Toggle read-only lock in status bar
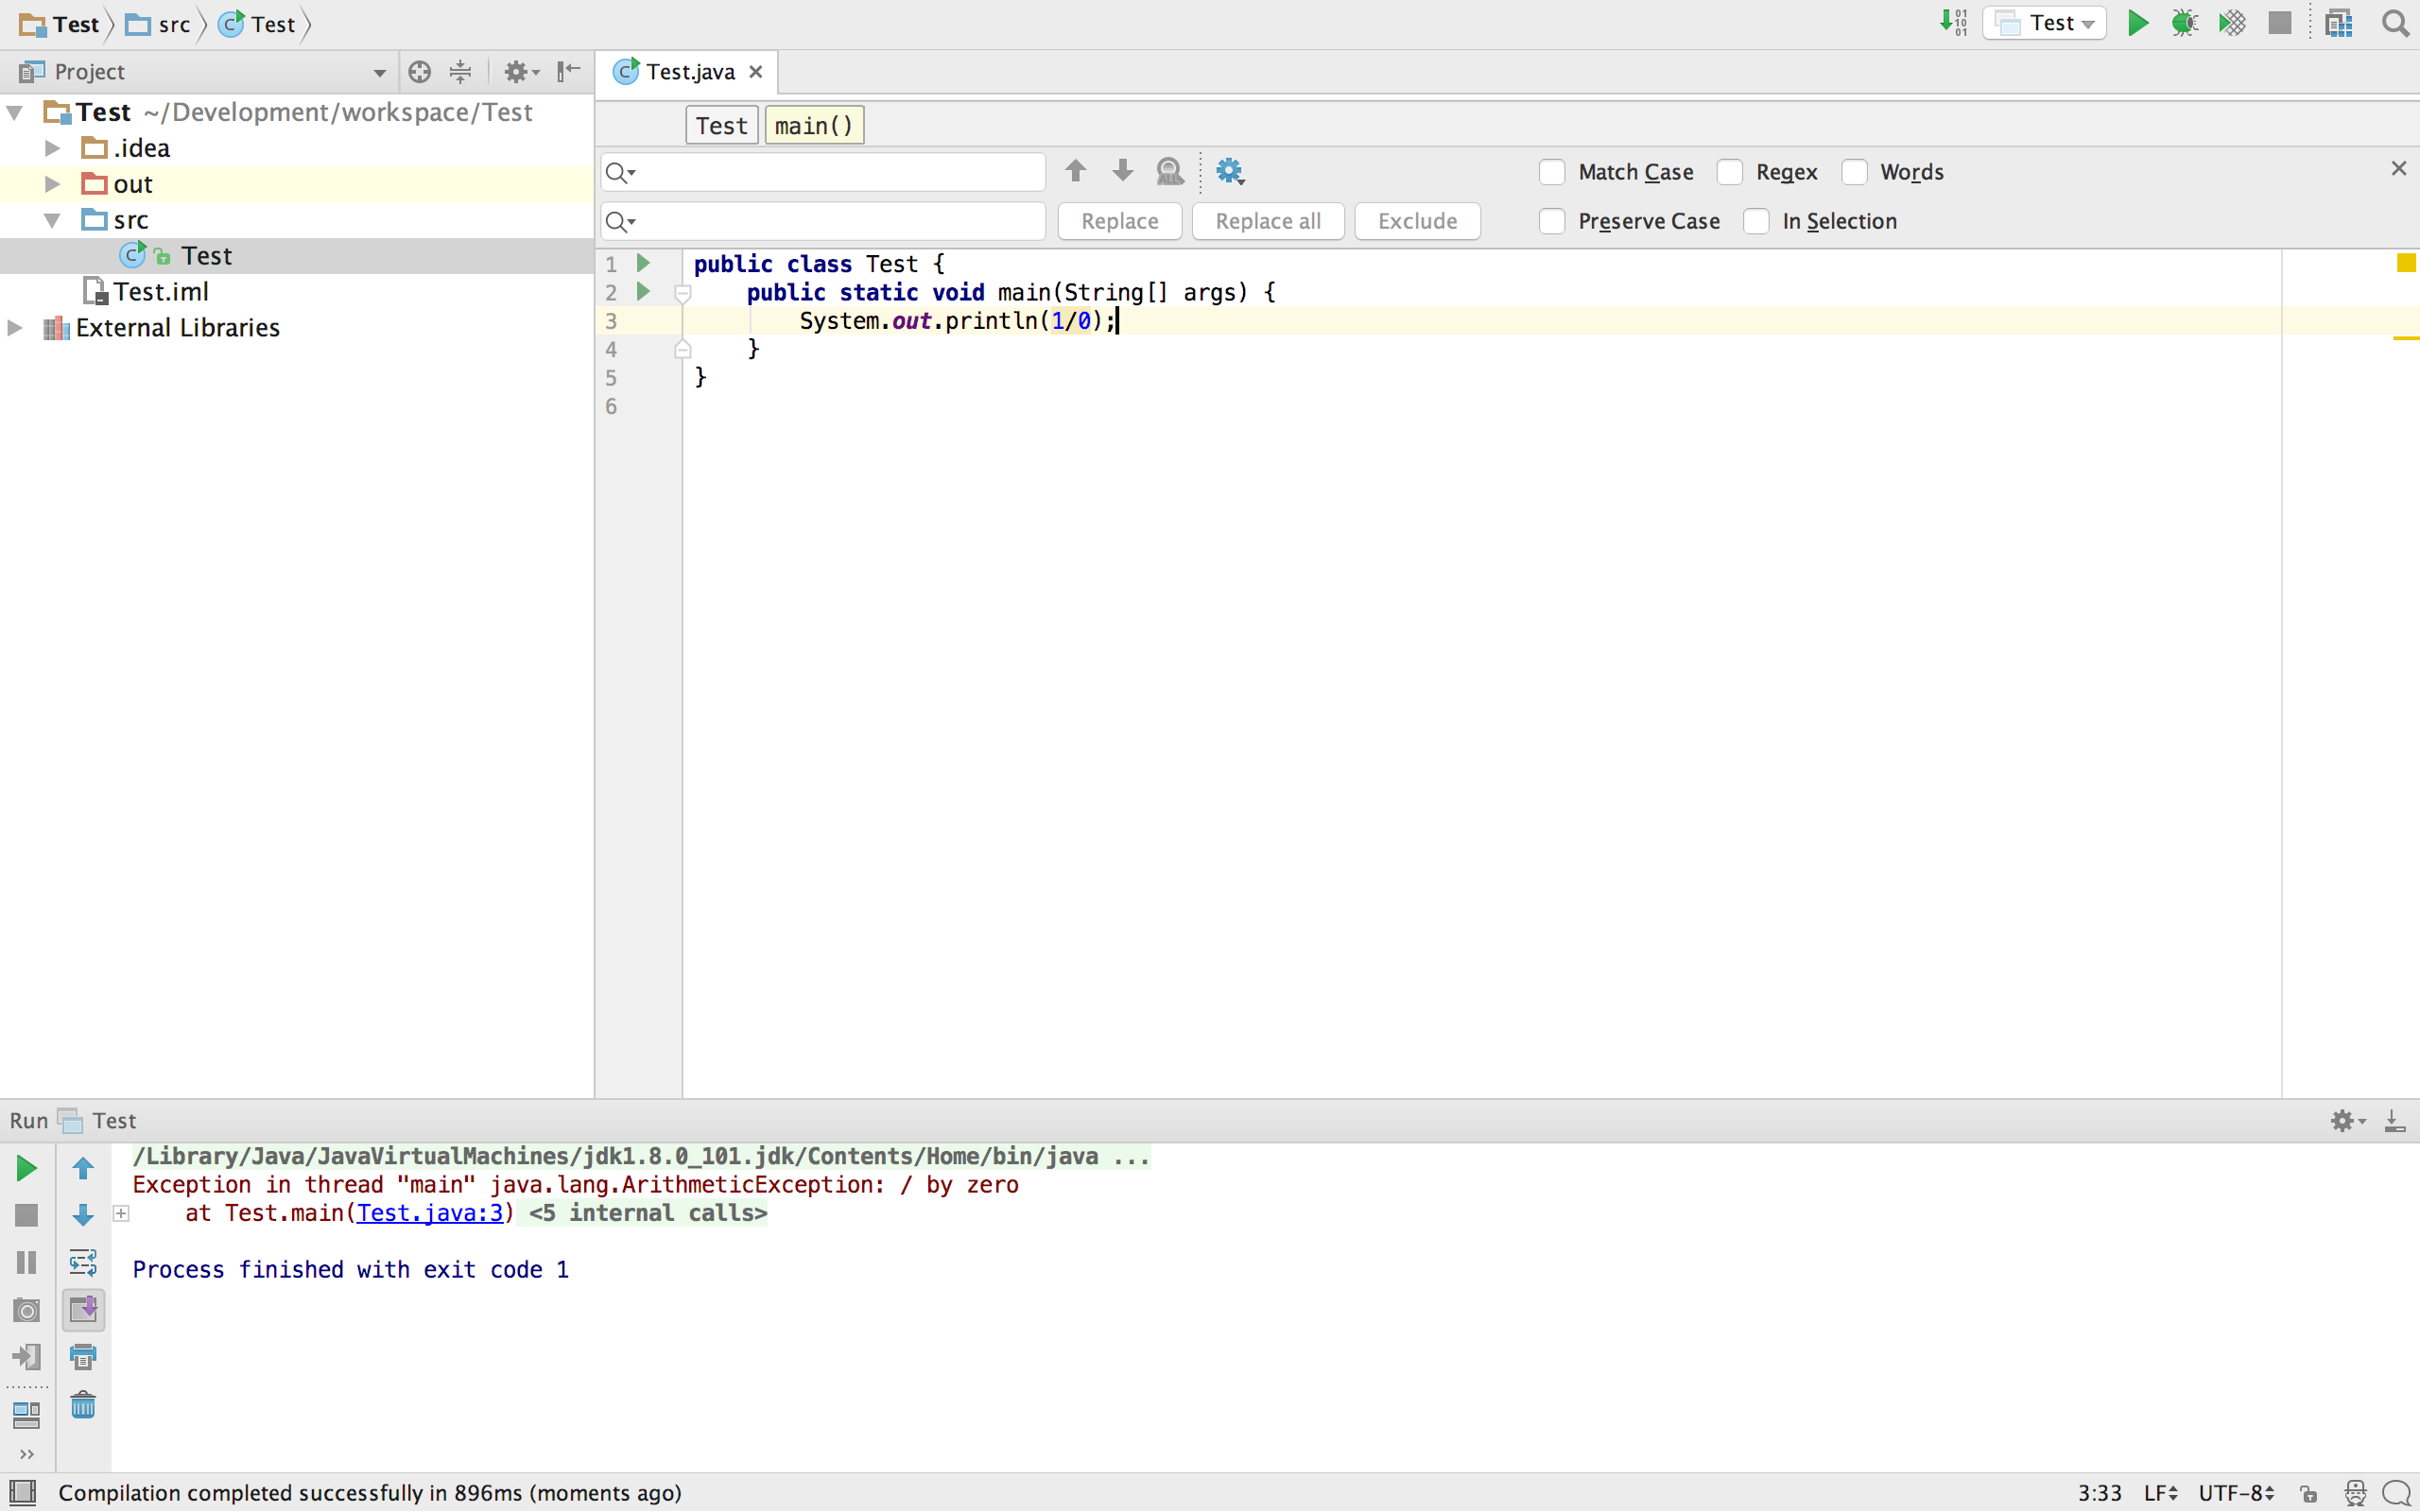Viewport: 2420px width, 1512px height. (2309, 1493)
